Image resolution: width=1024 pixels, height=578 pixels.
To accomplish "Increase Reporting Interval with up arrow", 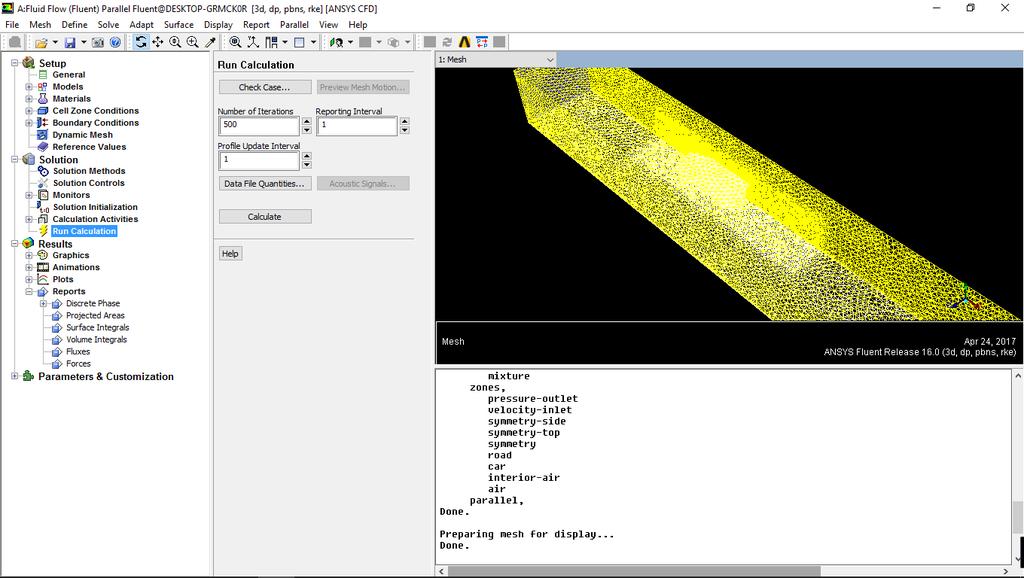I will tap(404, 121).
